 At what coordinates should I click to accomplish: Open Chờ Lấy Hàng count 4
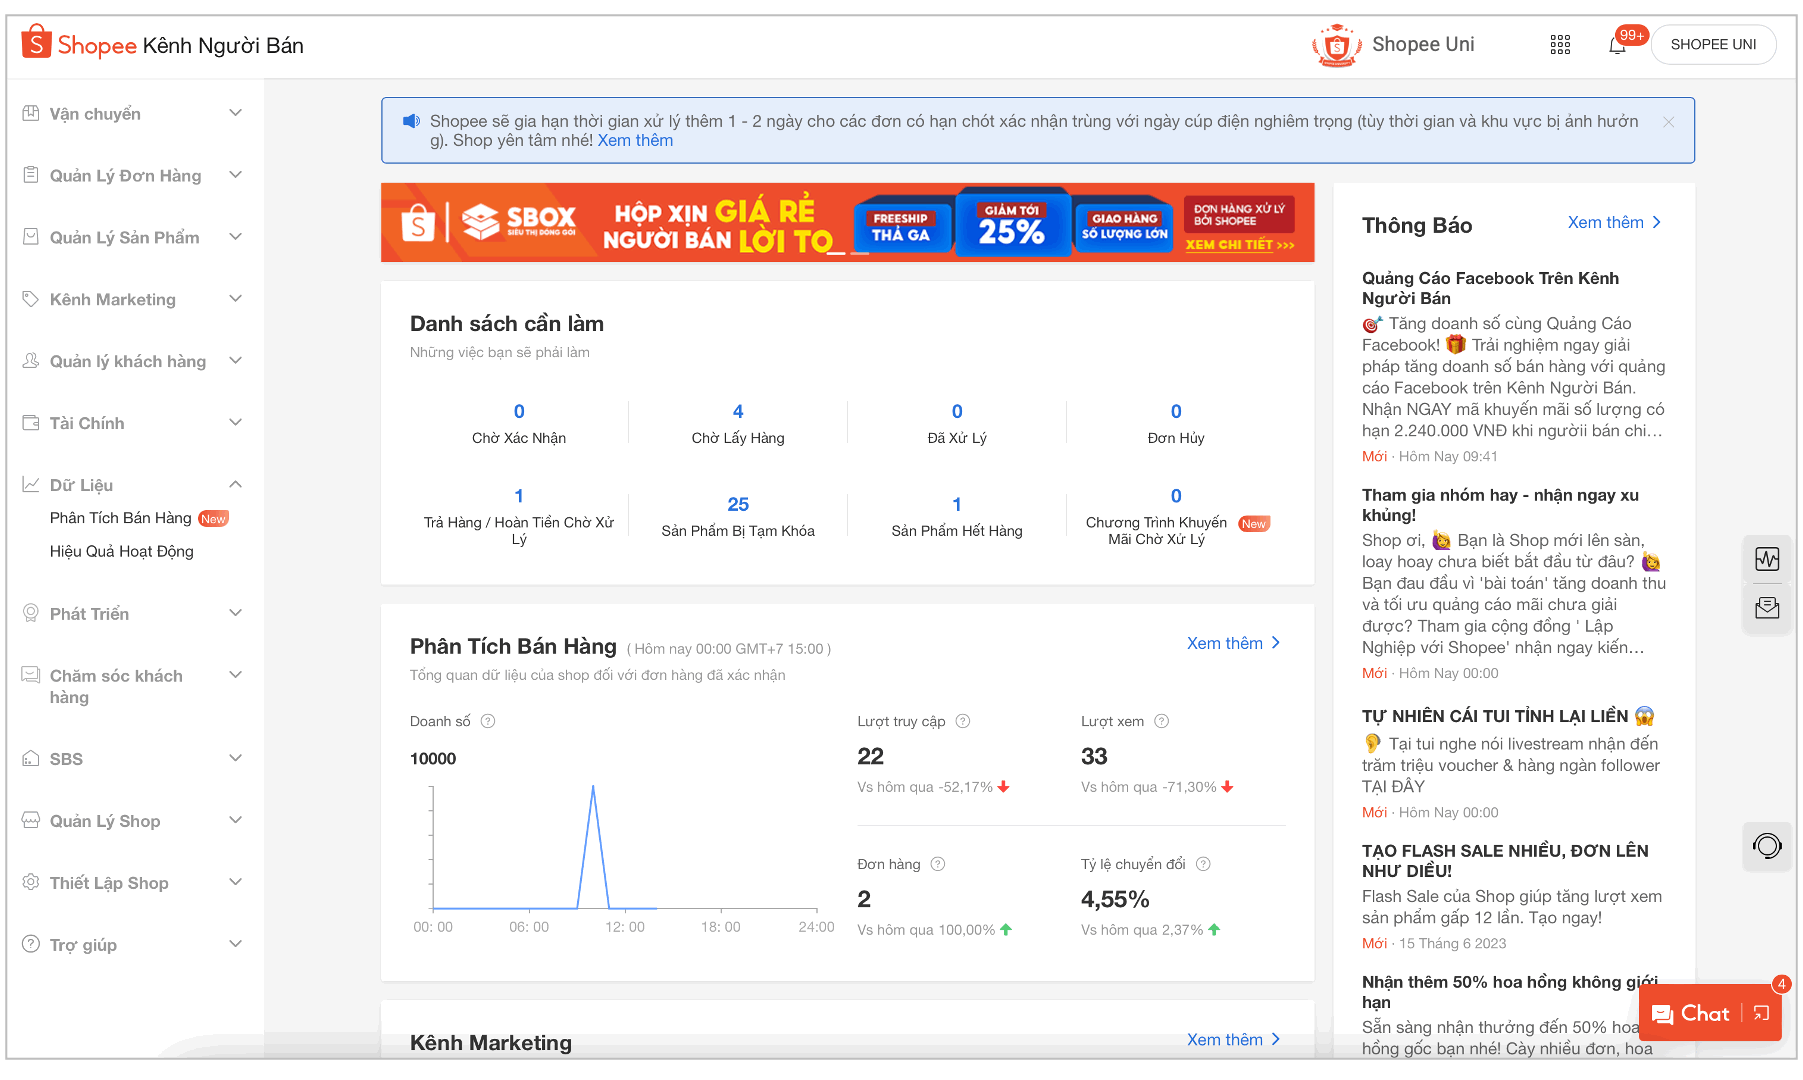[738, 411]
